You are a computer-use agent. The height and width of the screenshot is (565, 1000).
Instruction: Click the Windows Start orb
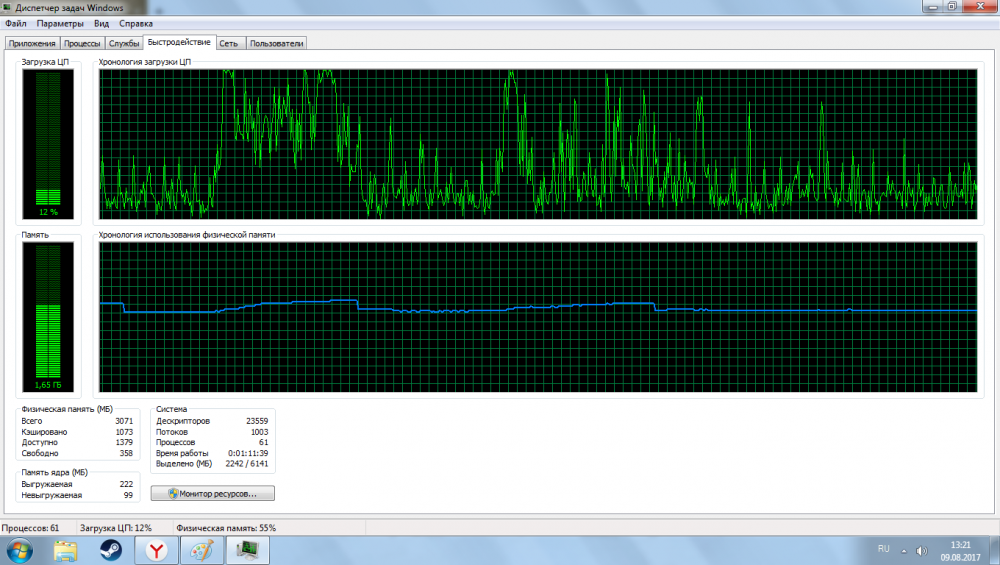tap(19, 550)
